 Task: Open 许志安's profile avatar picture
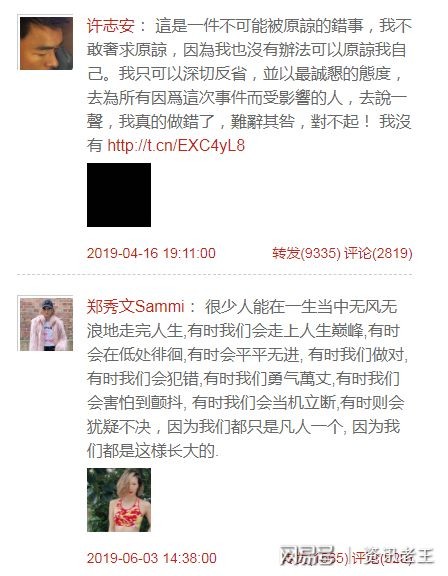[x=46, y=43]
